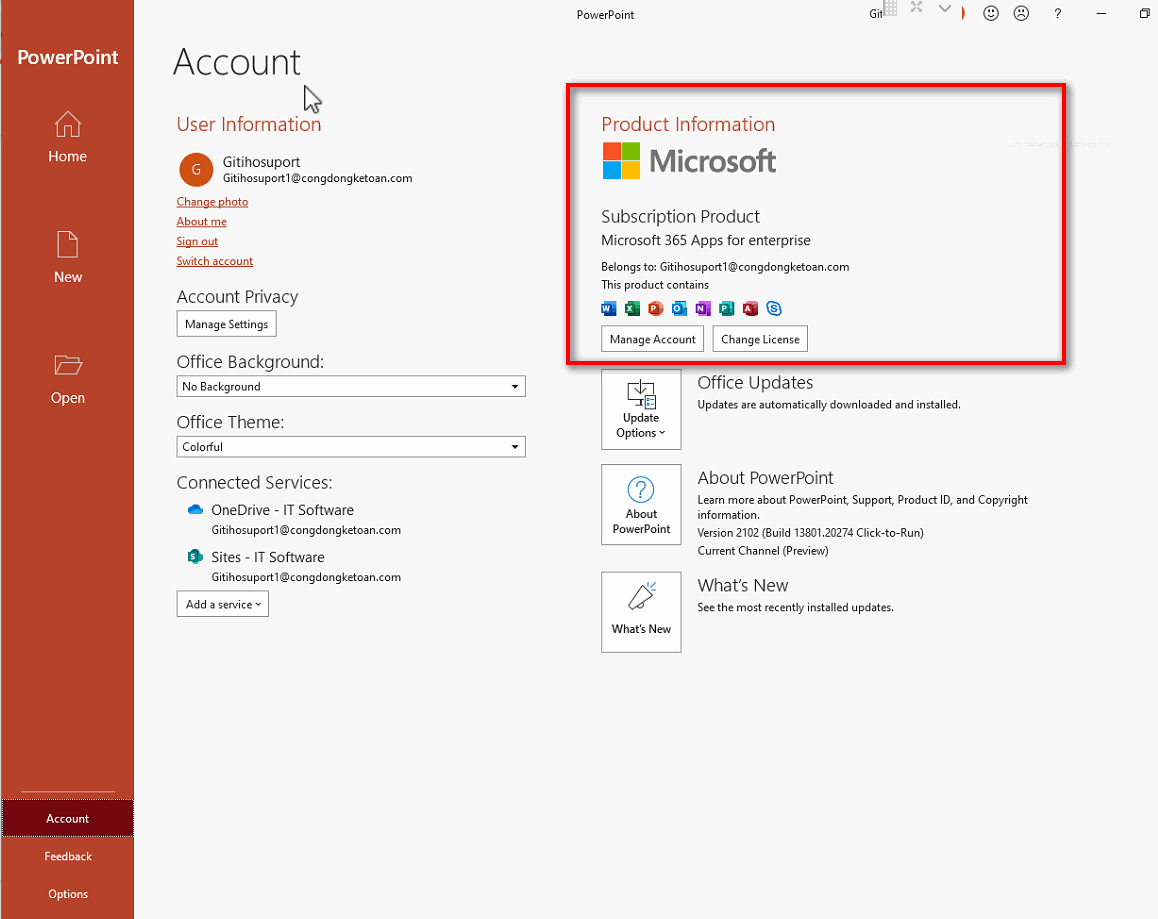
Task: Click the Publisher app icon
Action: pos(727,309)
